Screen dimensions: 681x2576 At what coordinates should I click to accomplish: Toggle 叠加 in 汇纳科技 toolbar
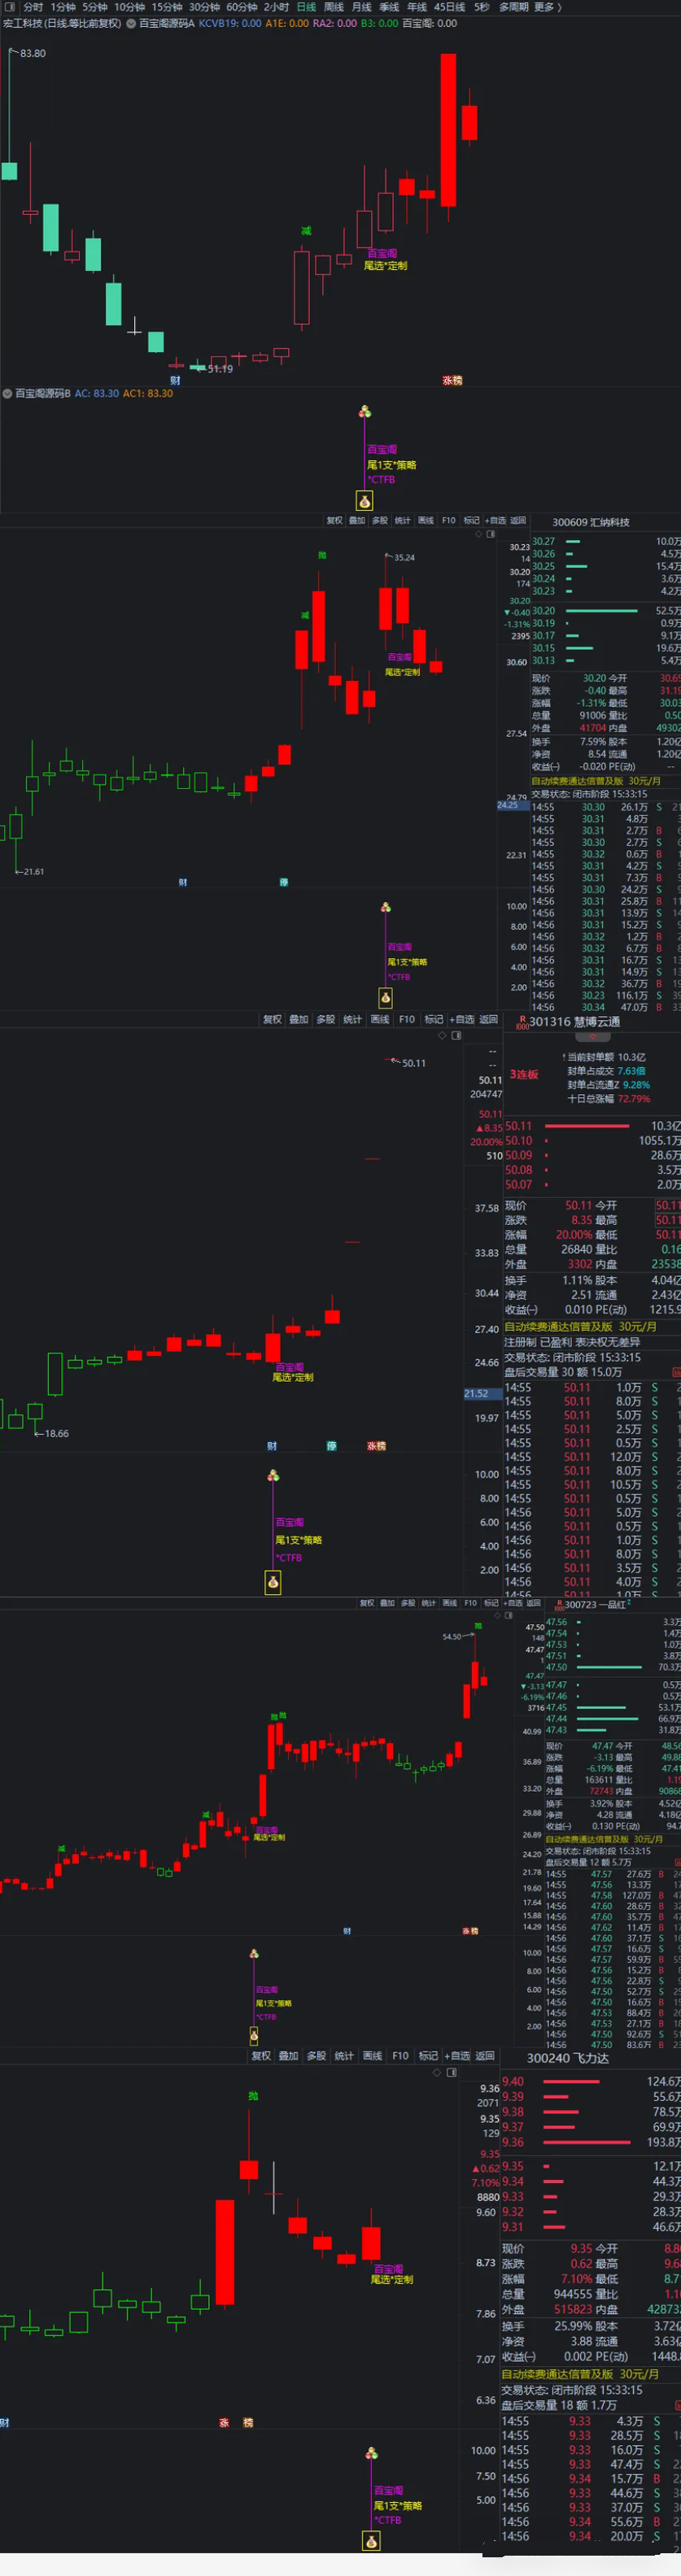[x=357, y=520]
